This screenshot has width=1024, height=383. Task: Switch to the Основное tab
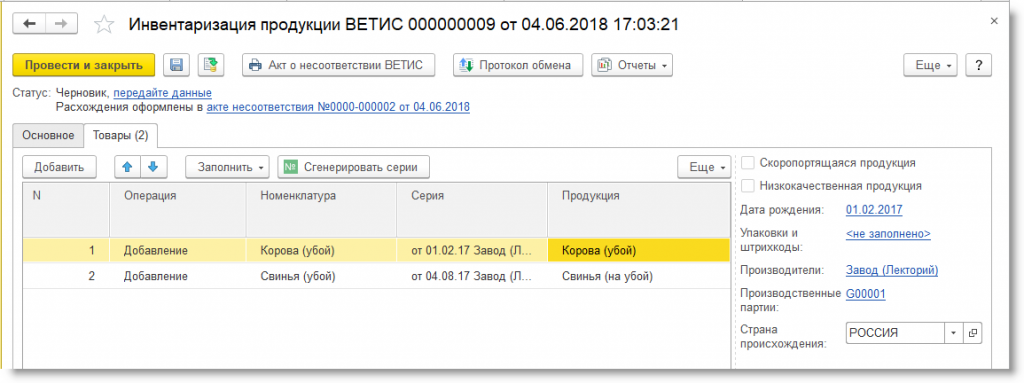point(48,135)
